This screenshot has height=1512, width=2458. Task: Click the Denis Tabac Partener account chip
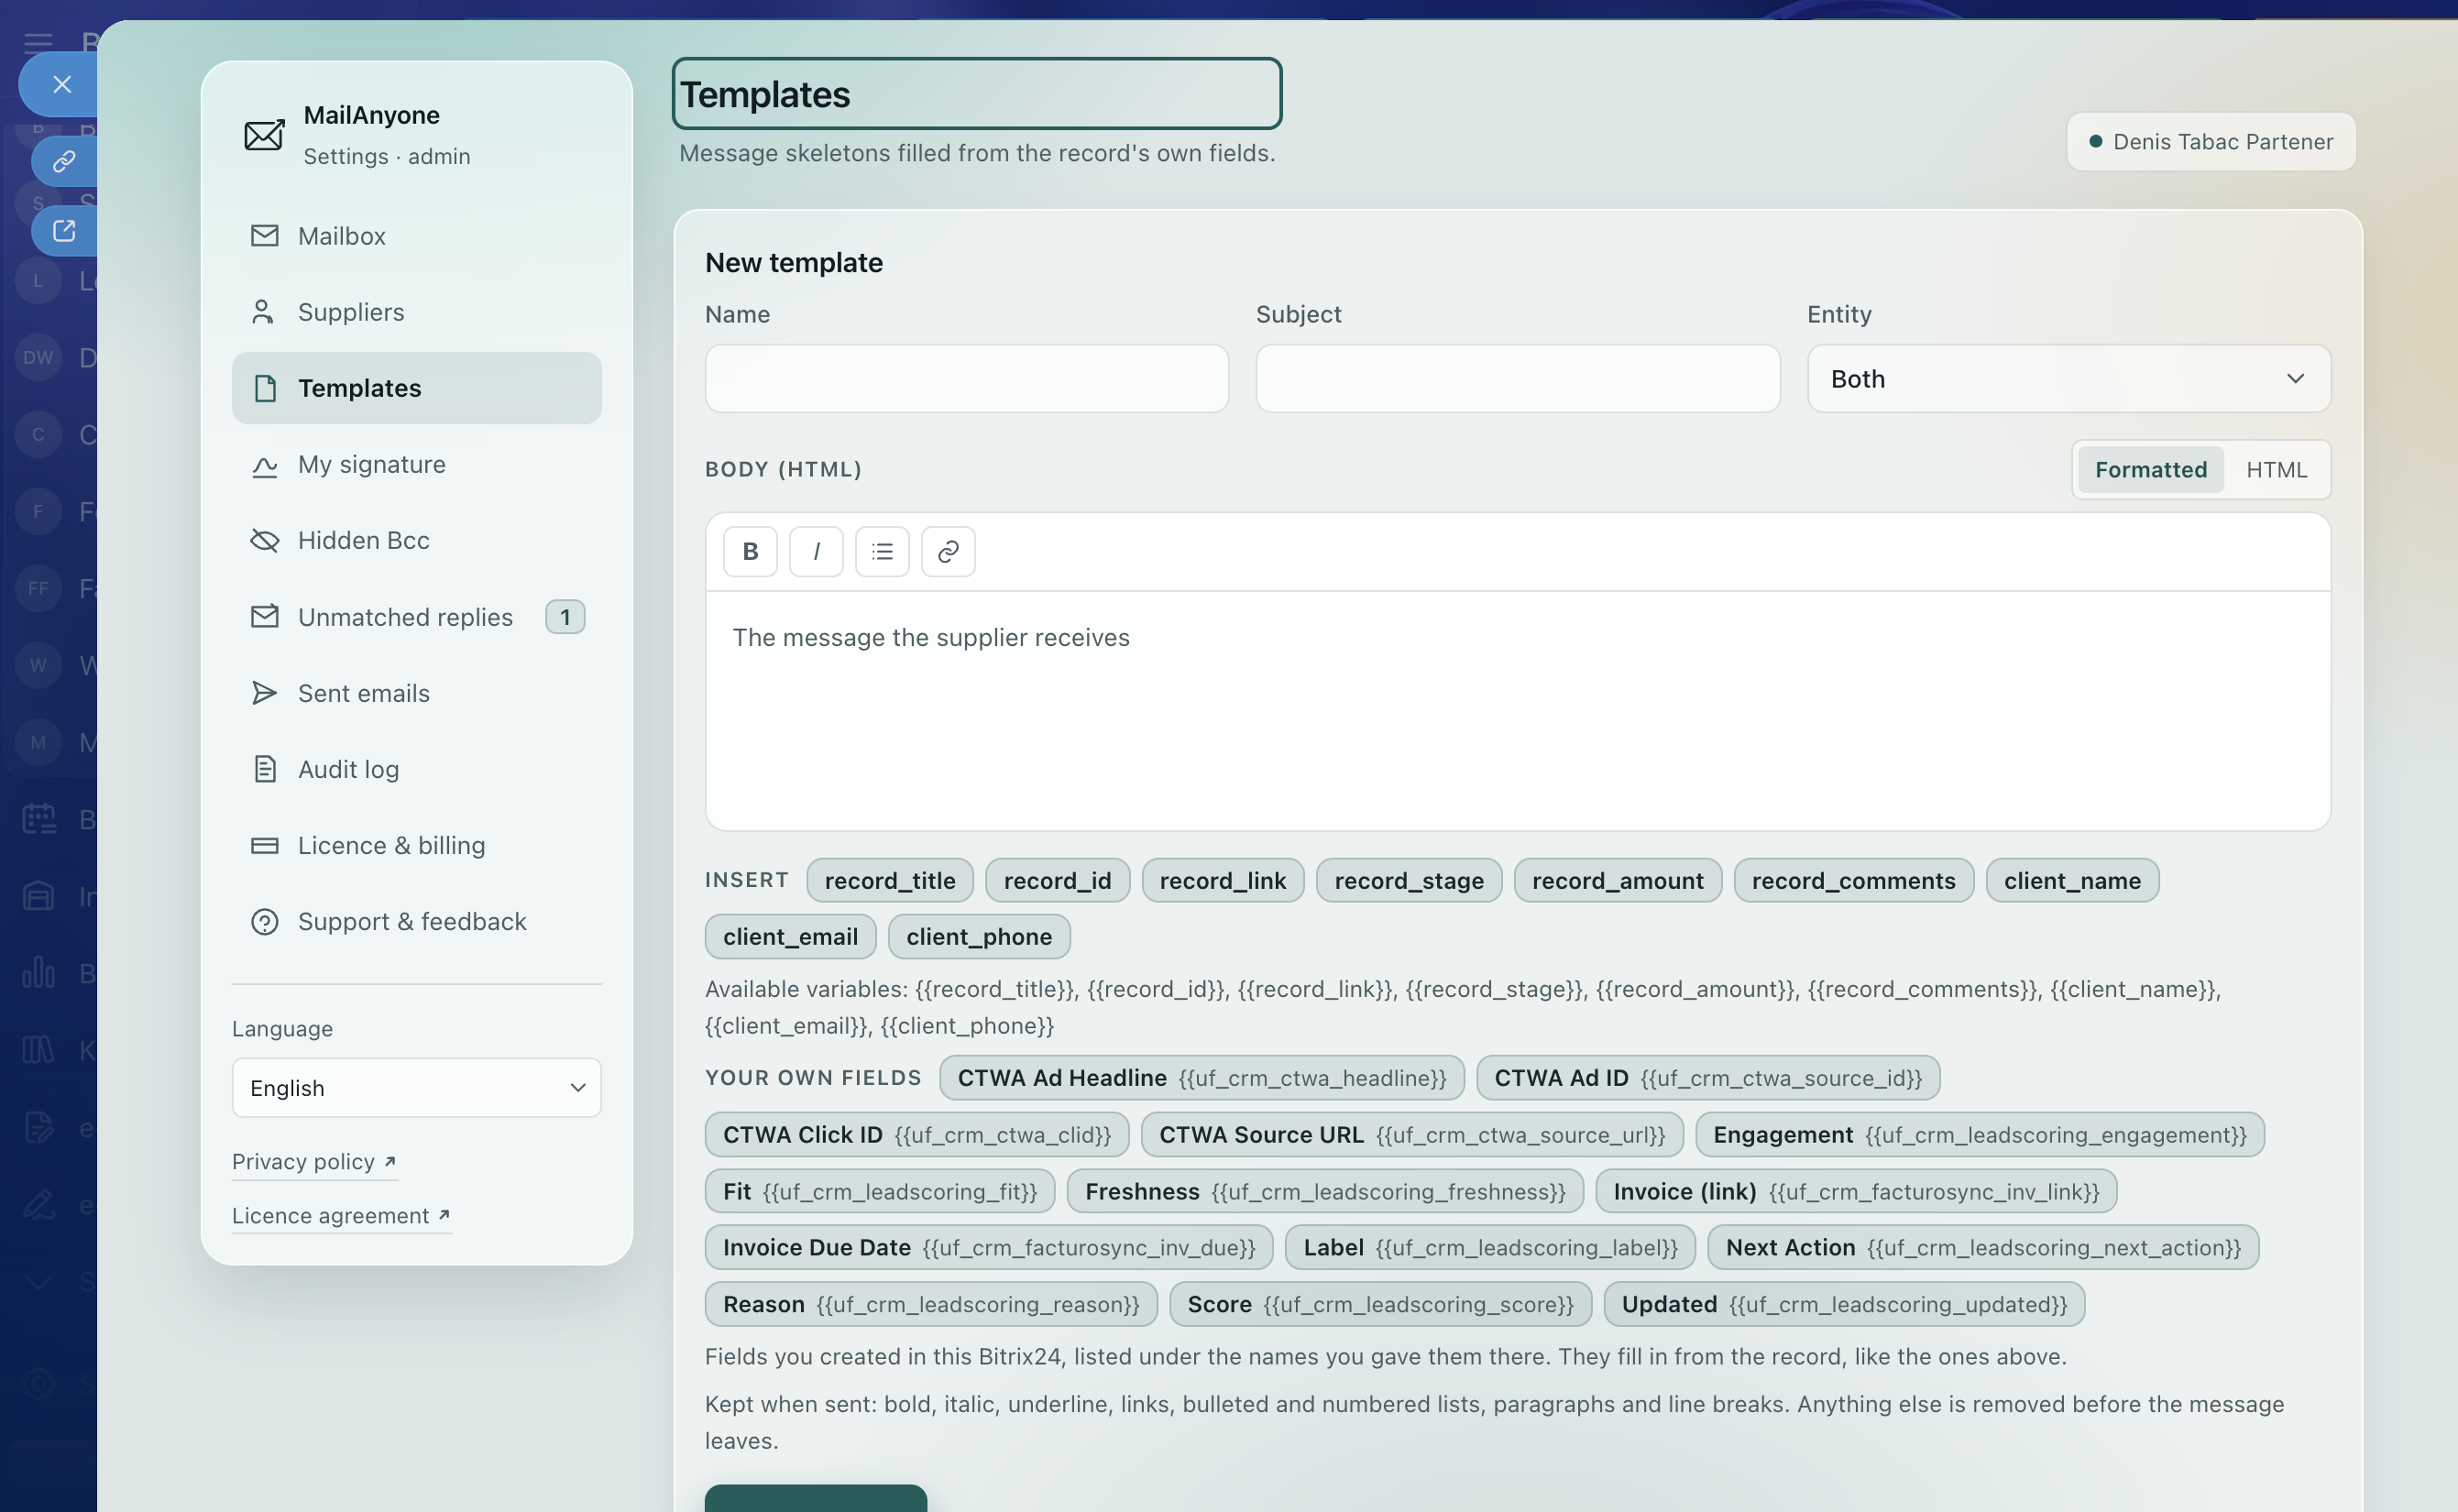(2211, 142)
